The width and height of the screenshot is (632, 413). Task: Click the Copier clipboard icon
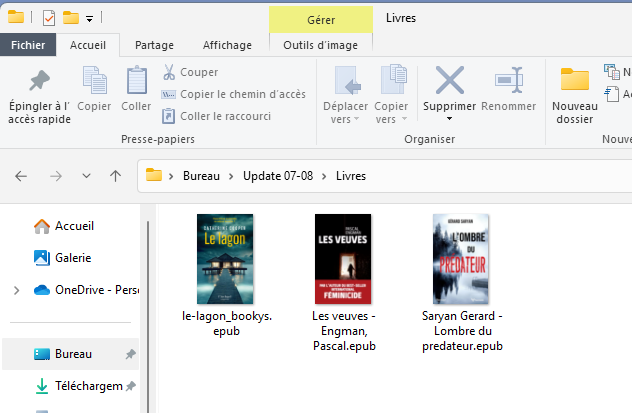coord(95,80)
